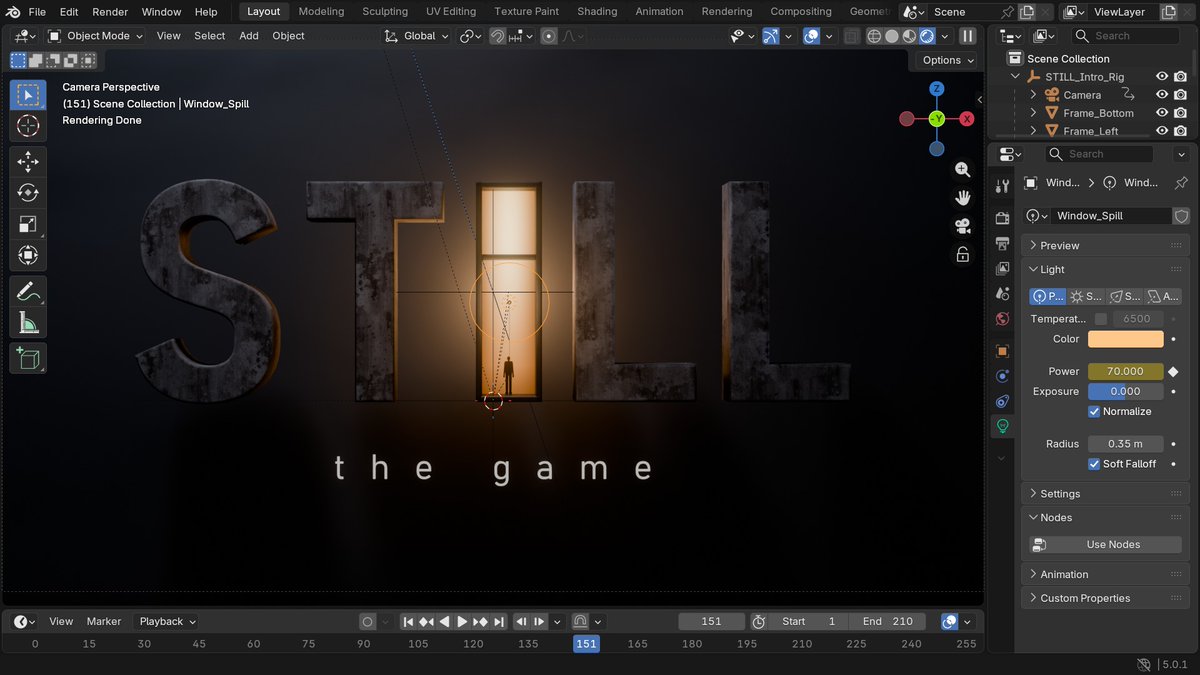Toggle fake user shield for Window_Spill
The height and width of the screenshot is (675, 1200).
1181,216
